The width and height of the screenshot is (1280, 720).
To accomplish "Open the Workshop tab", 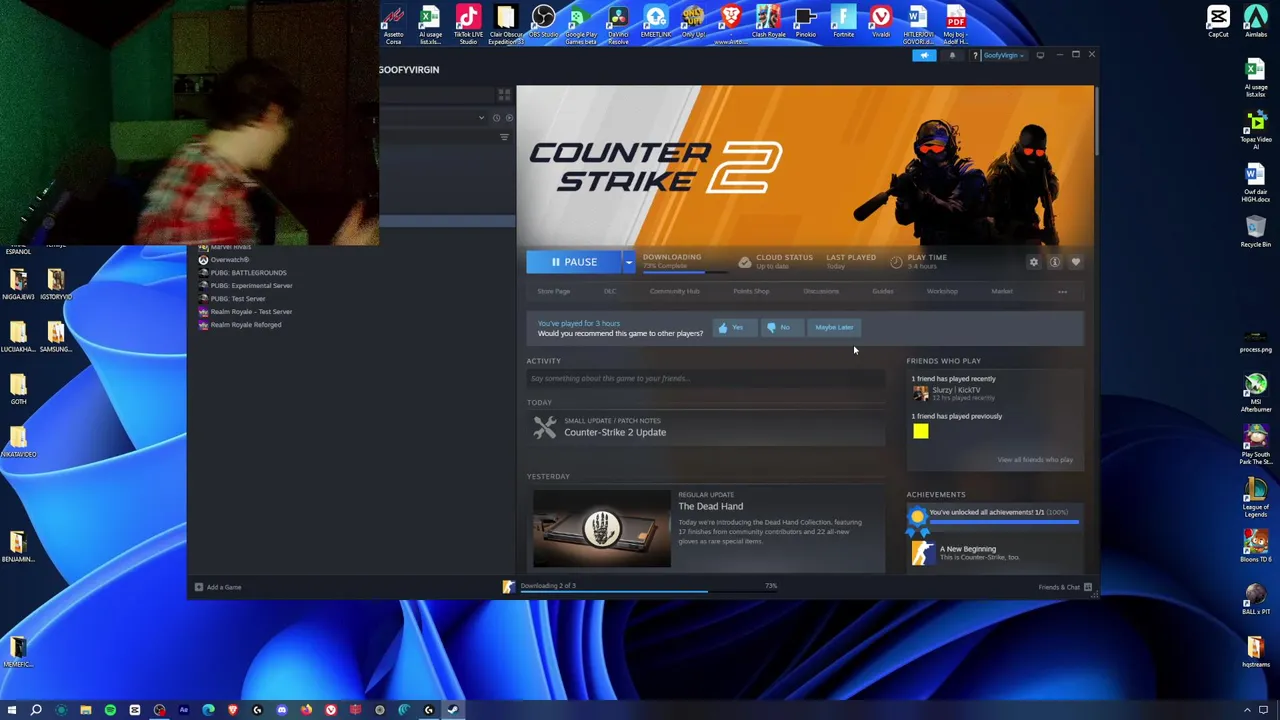I will point(942,291).
